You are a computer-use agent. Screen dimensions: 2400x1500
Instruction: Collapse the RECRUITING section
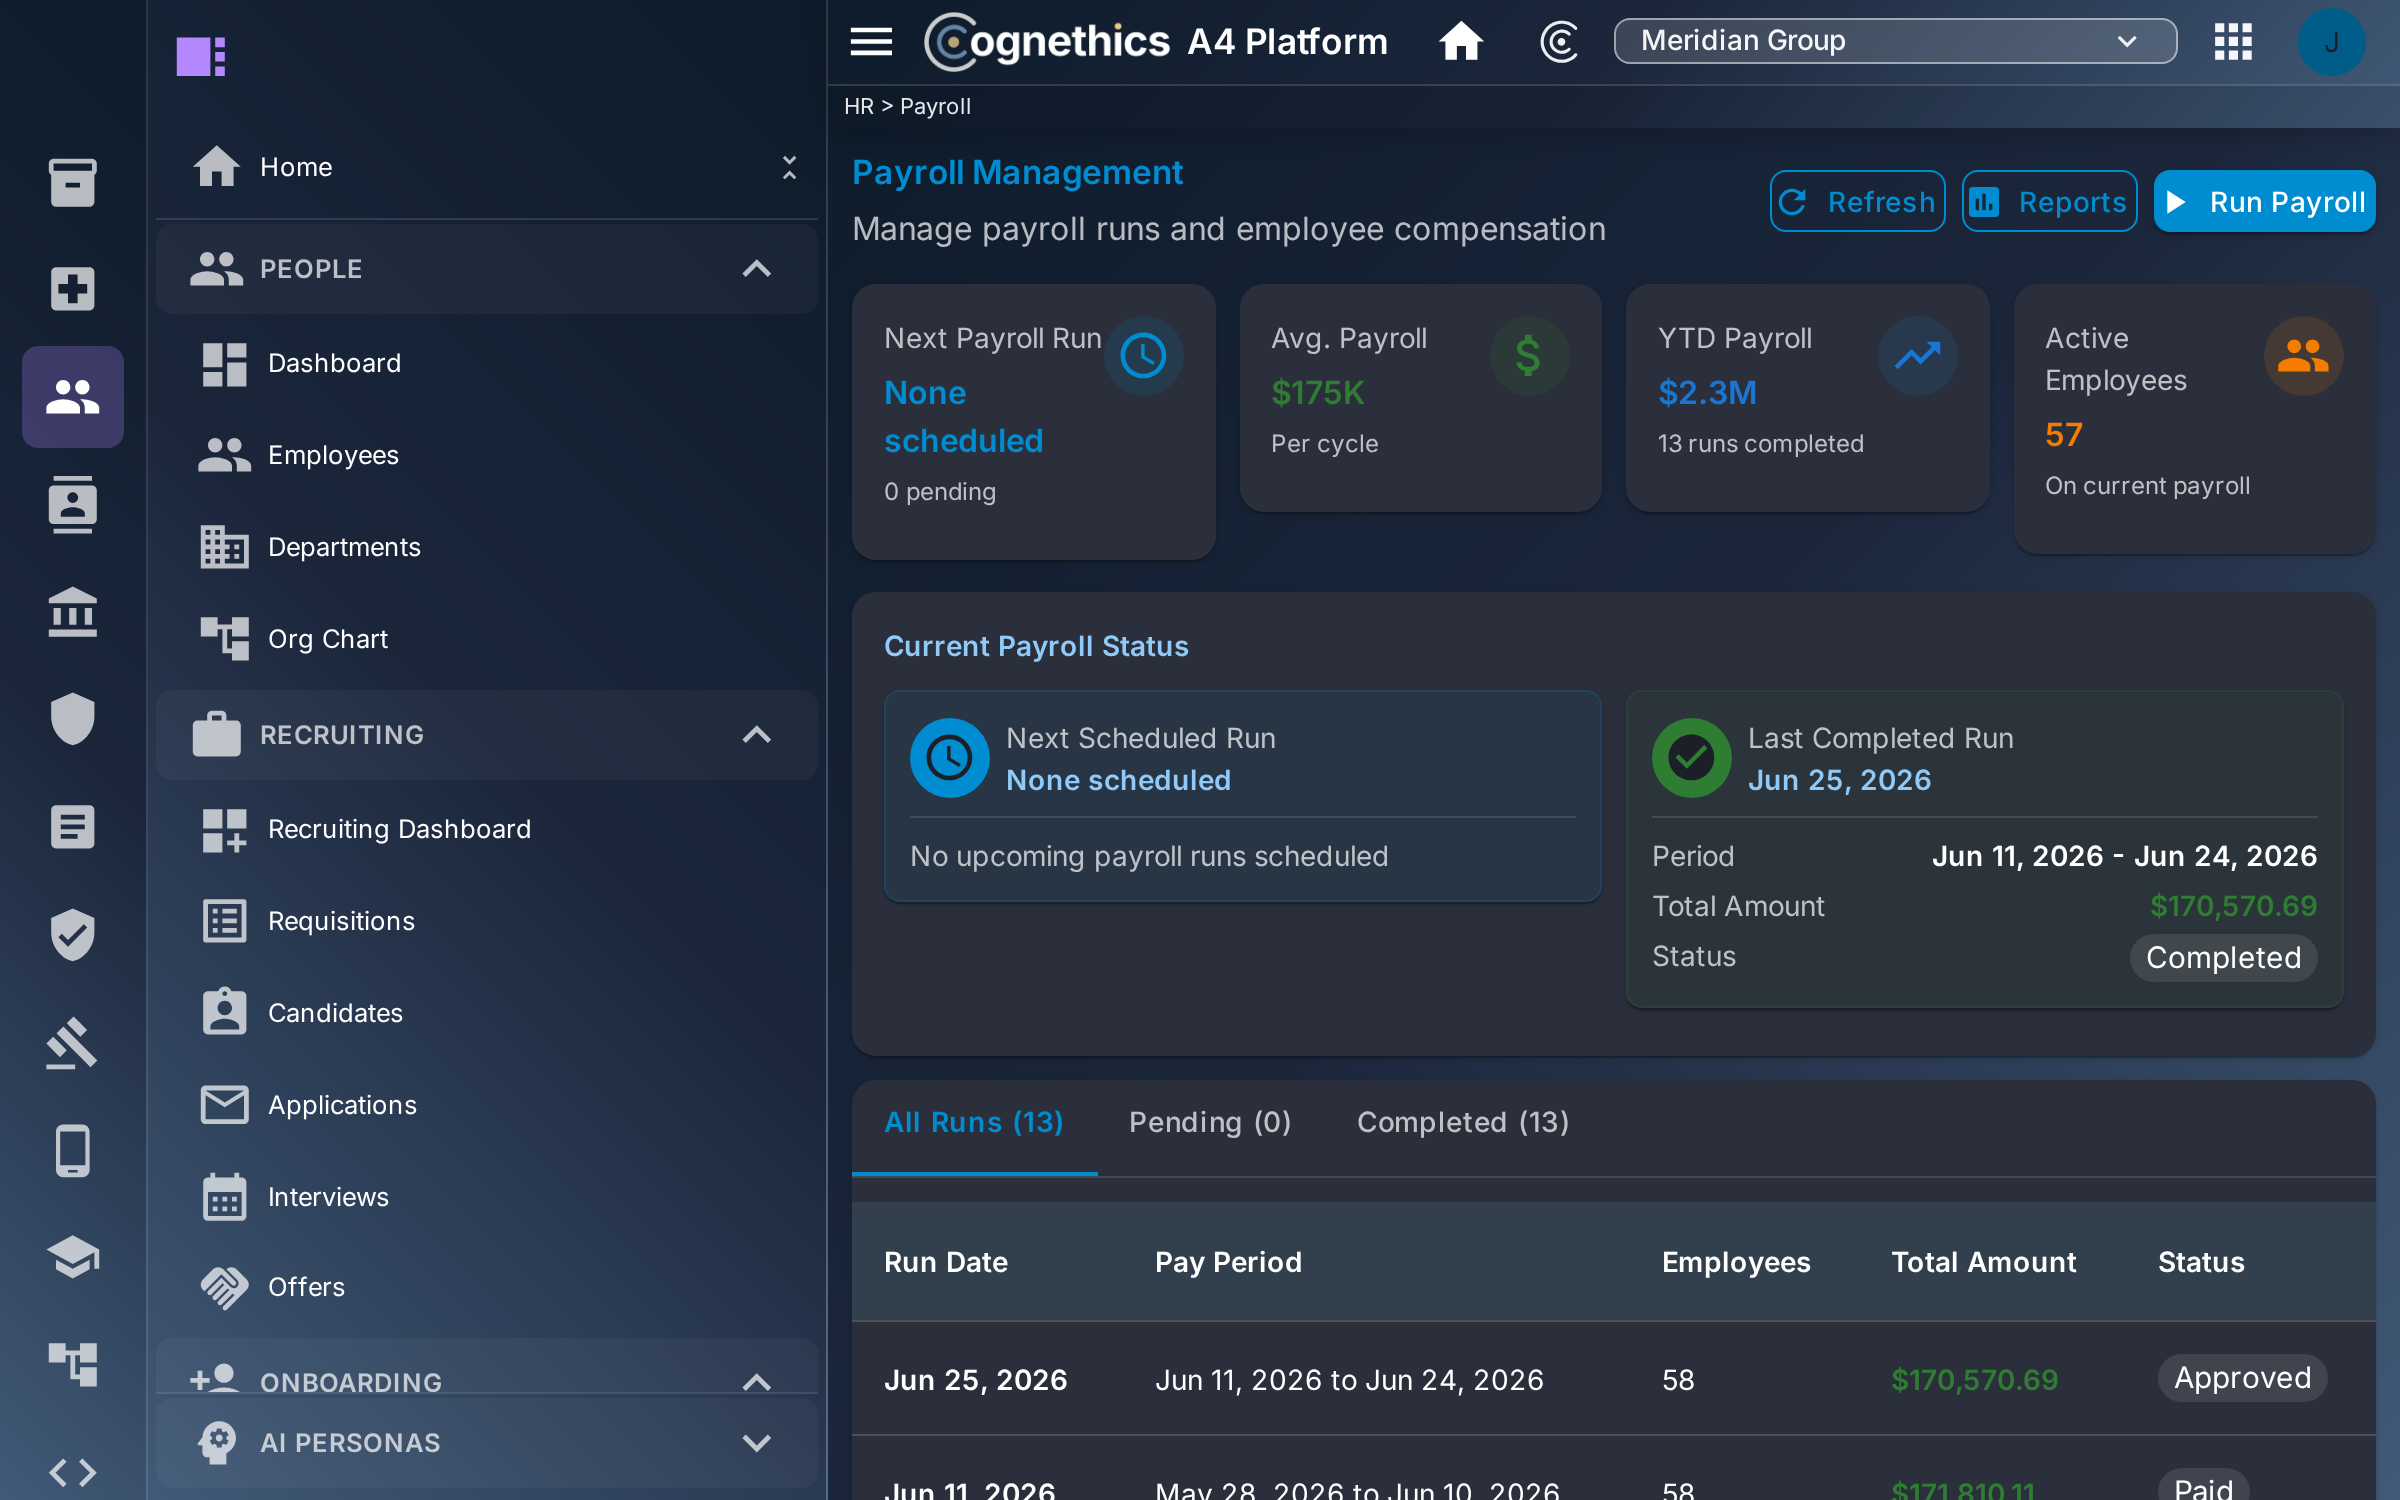(757, 735)
